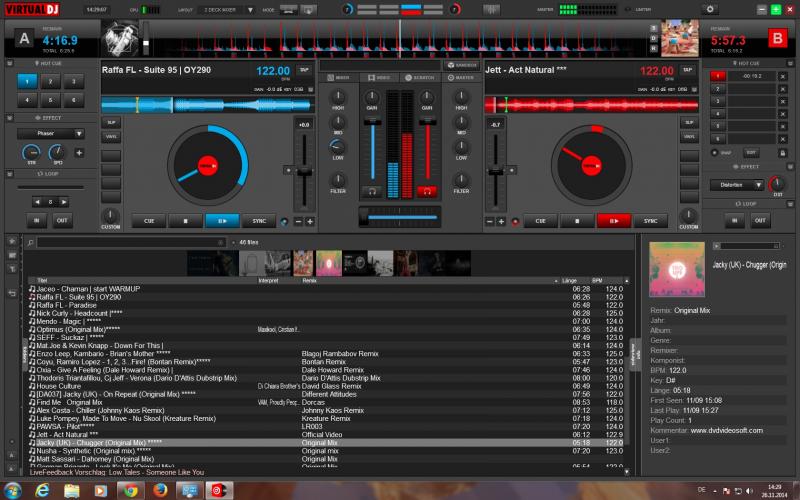Click the library search magnifier icon

(30, 243)
